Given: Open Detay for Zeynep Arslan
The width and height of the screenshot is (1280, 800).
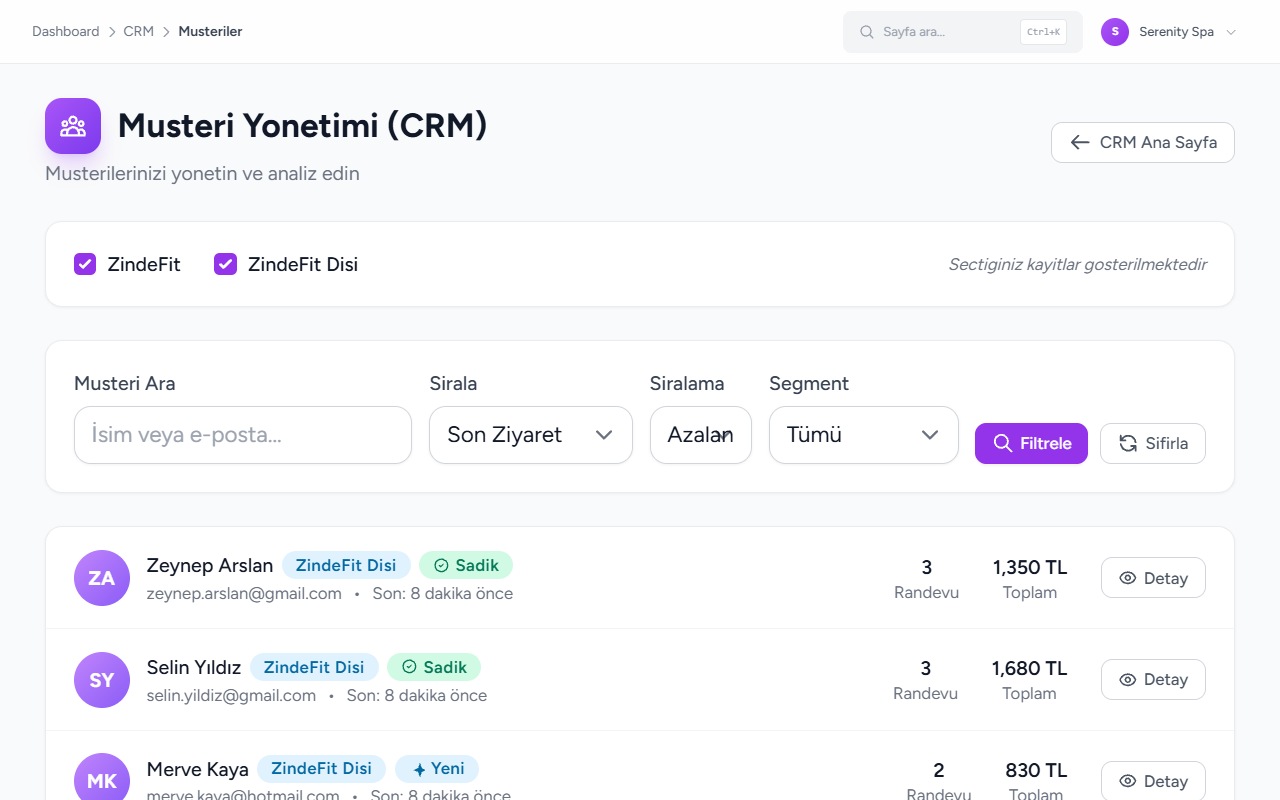Looking at the screenshot, I should coord(1153,578).
